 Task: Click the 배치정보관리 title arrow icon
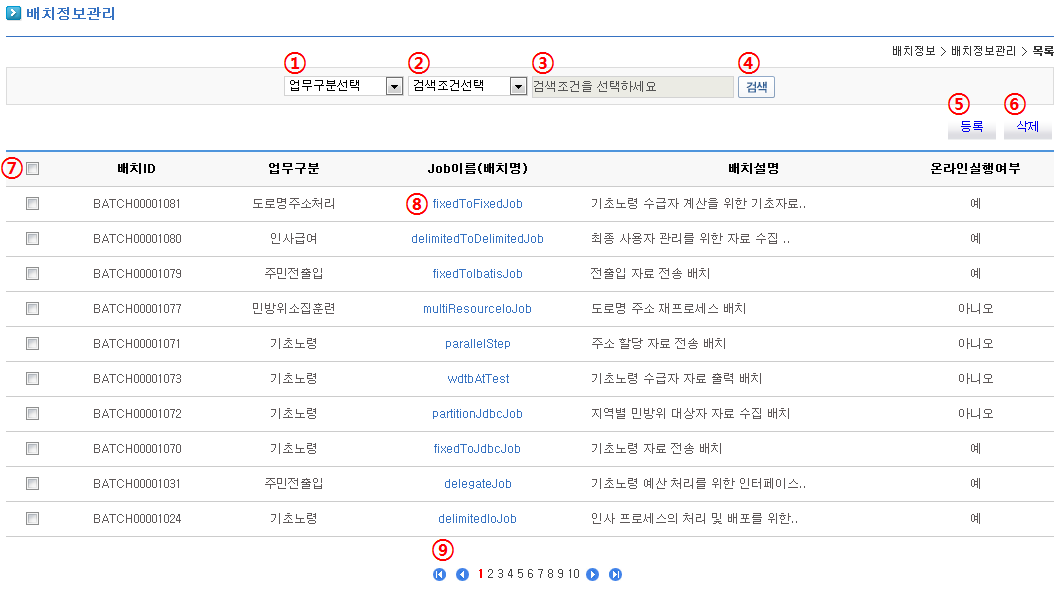pyautogui.click(x=14, y=13)
